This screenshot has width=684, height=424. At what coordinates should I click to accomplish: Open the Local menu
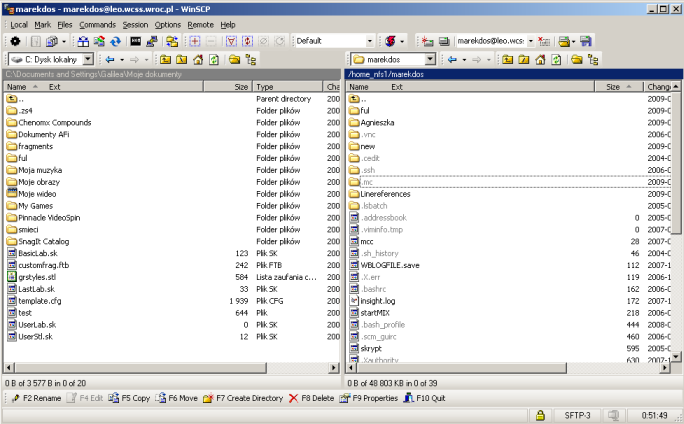19,25
